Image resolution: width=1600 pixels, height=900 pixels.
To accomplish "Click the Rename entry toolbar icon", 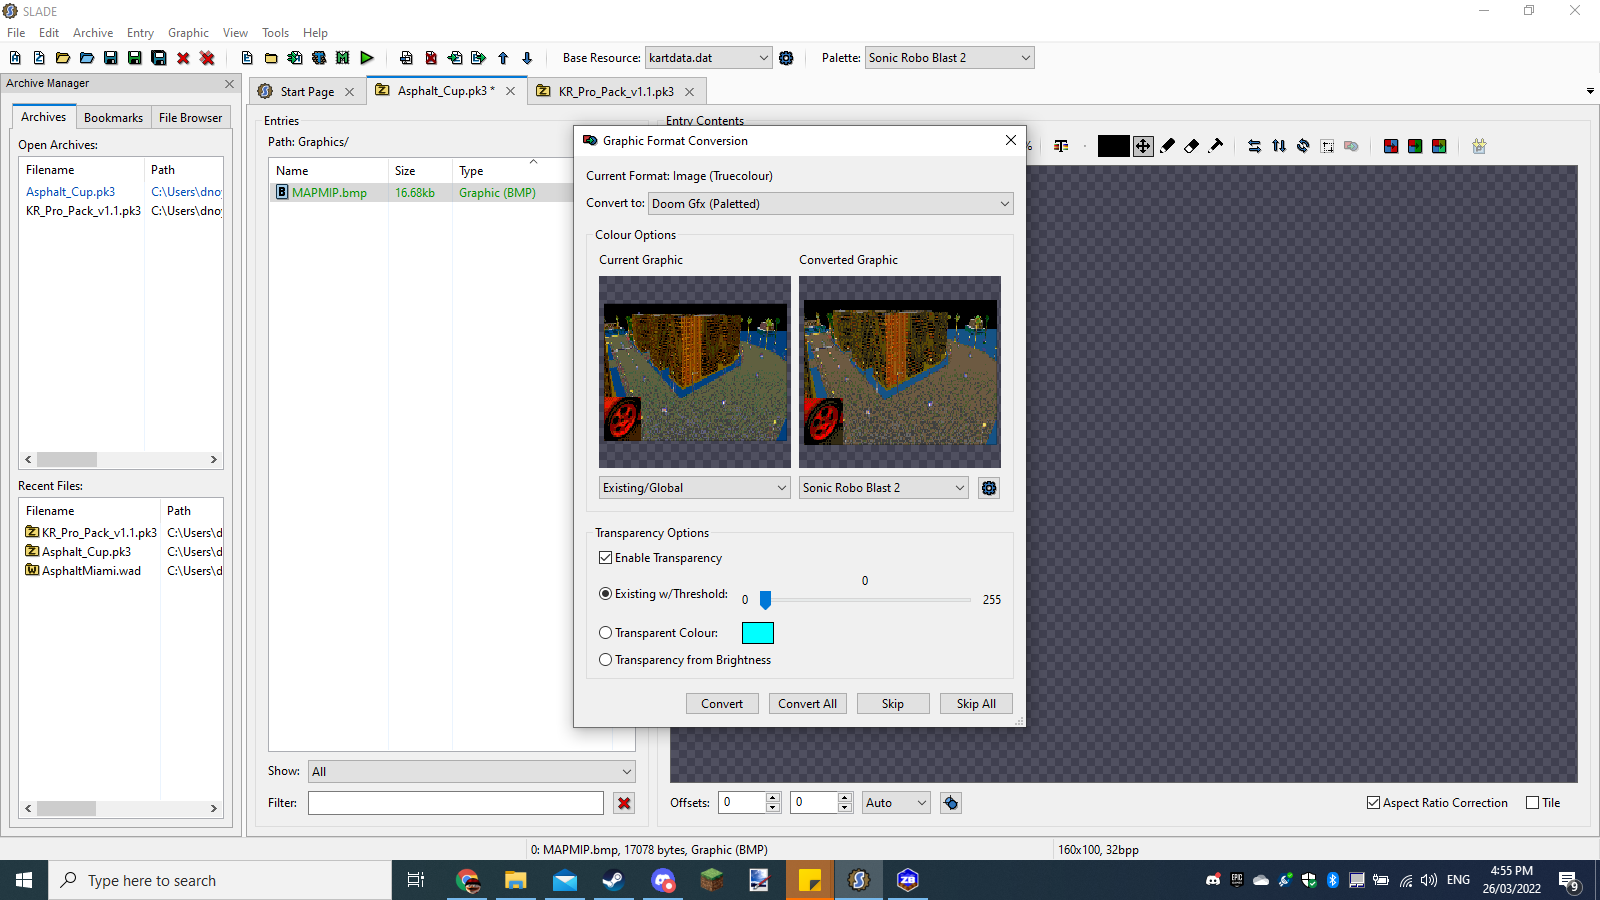I will [406, 58].
